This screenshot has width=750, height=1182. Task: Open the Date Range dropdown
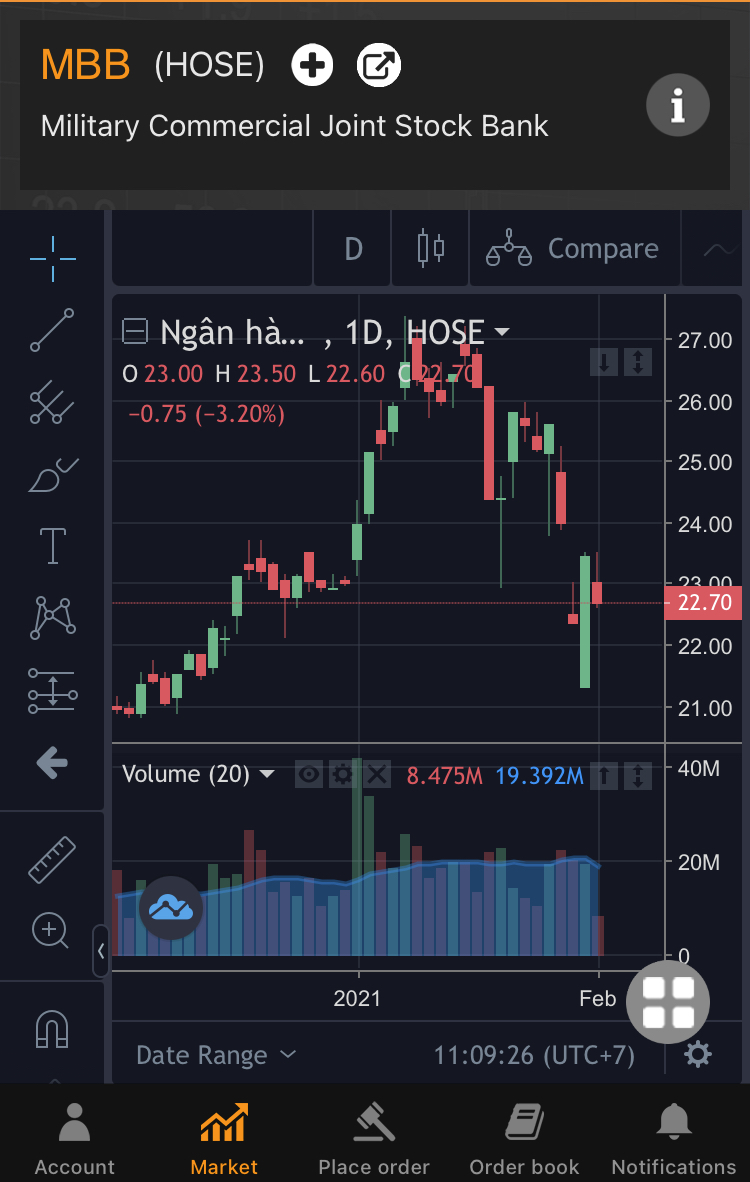pos(216,1055)
